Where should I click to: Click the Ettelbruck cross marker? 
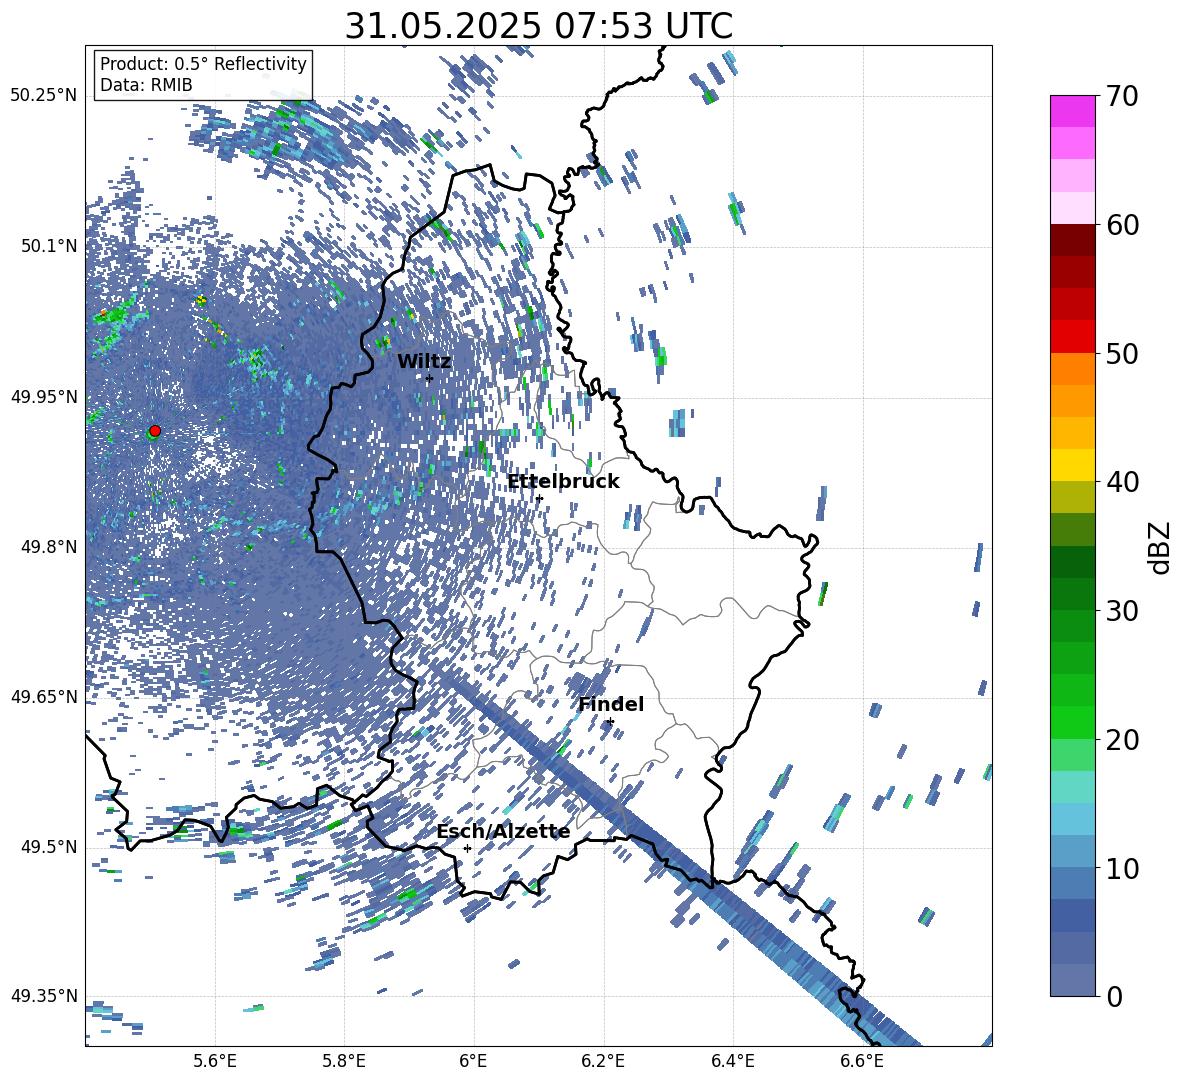[x=539, y=498]
